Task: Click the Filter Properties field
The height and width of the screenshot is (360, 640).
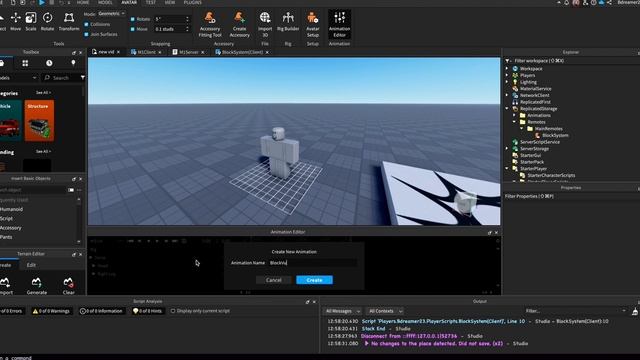Action: (x=571, y=196)
